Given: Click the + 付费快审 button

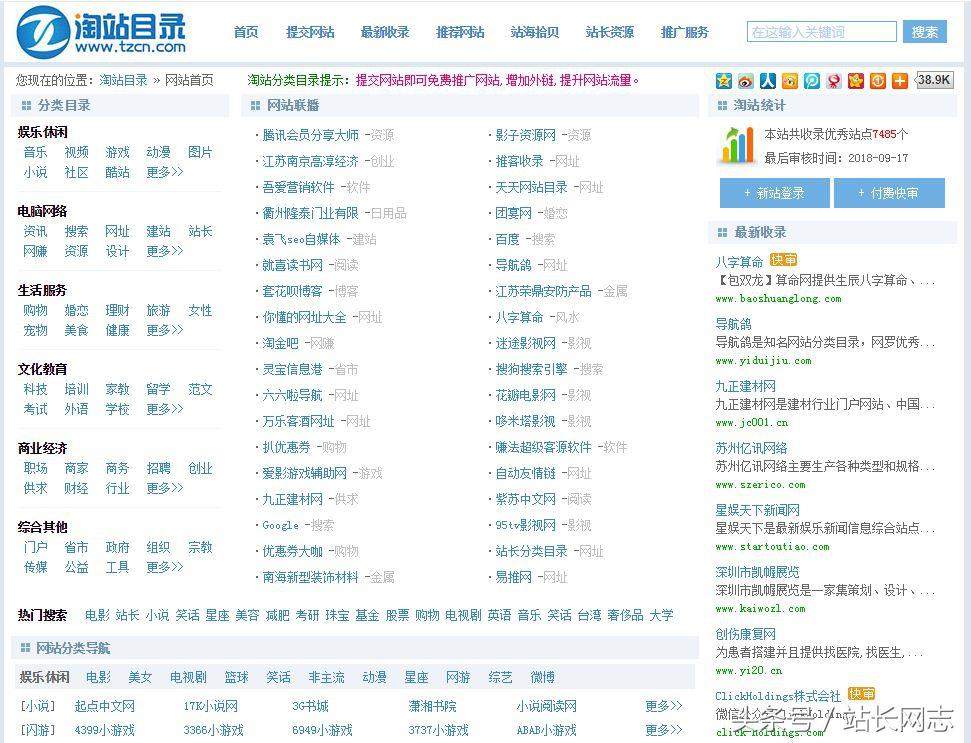Looking at the screenshot, I should tap(889, 193).
